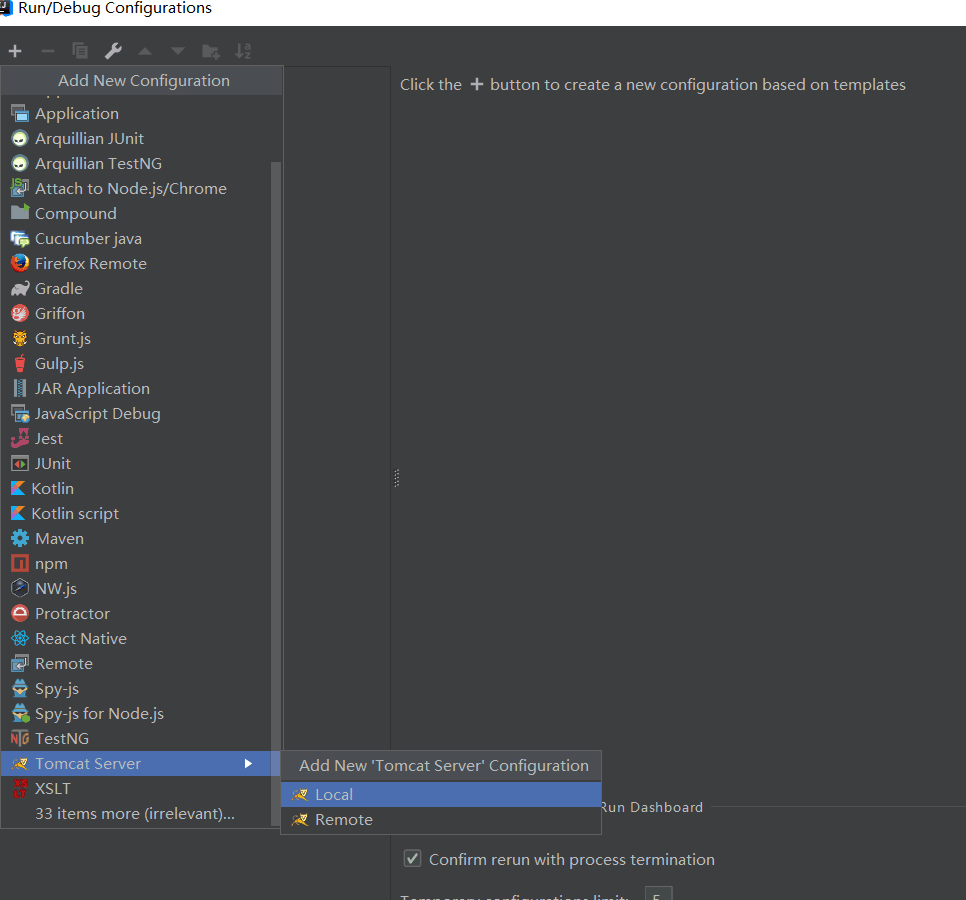Select the Kotlin configuration entry
This screenshot has width=966, height=900.
coord(136,489)
